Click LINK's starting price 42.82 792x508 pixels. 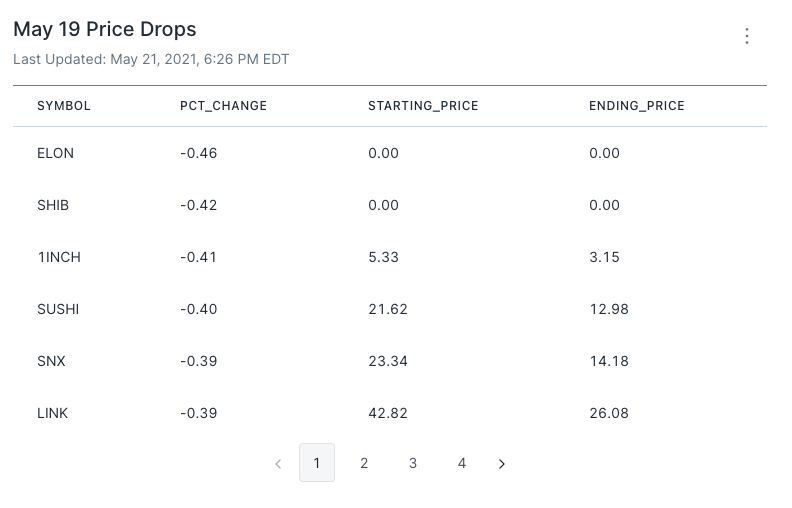388,413
